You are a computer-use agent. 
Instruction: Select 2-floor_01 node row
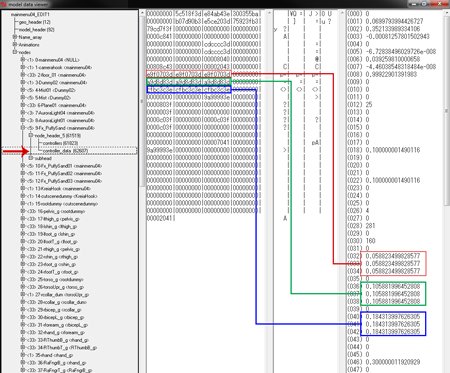coord(56,75)
